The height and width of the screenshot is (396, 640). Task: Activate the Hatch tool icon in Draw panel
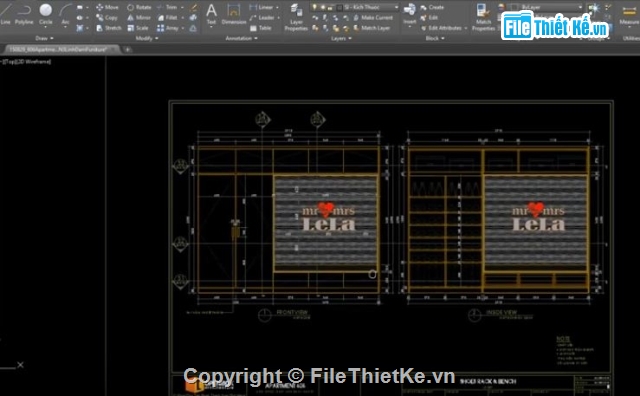(x=80, y=28)
